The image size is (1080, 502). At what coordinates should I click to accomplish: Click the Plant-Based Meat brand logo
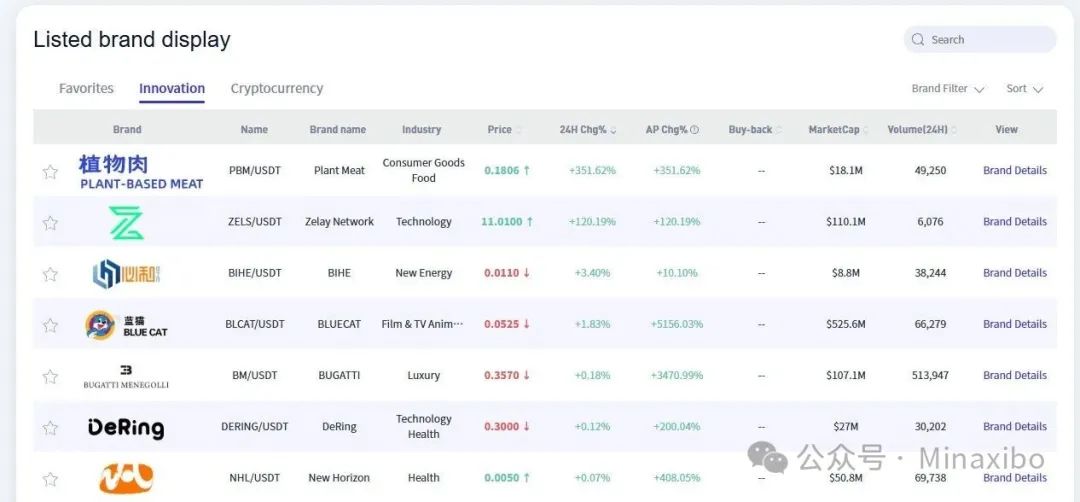pos(141,171)
